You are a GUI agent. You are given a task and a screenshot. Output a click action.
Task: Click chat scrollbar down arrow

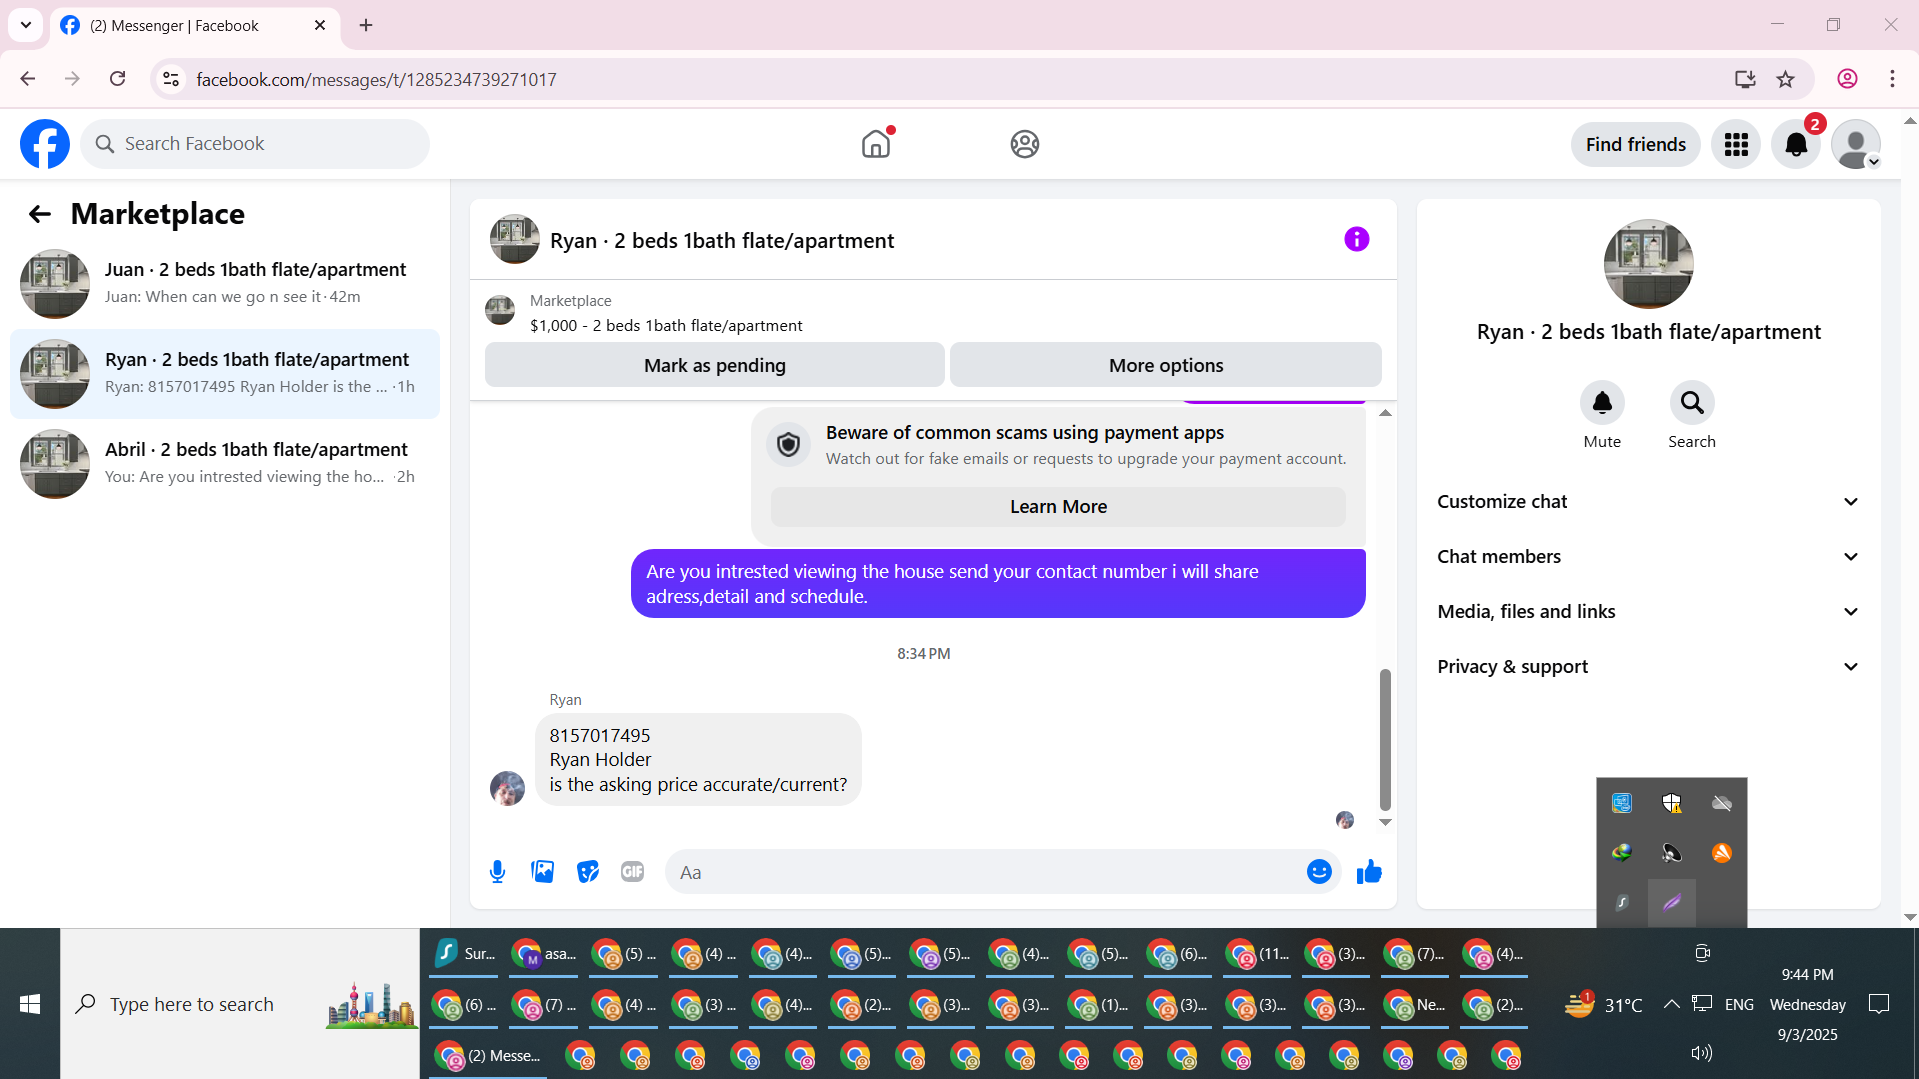(1385, 822)
